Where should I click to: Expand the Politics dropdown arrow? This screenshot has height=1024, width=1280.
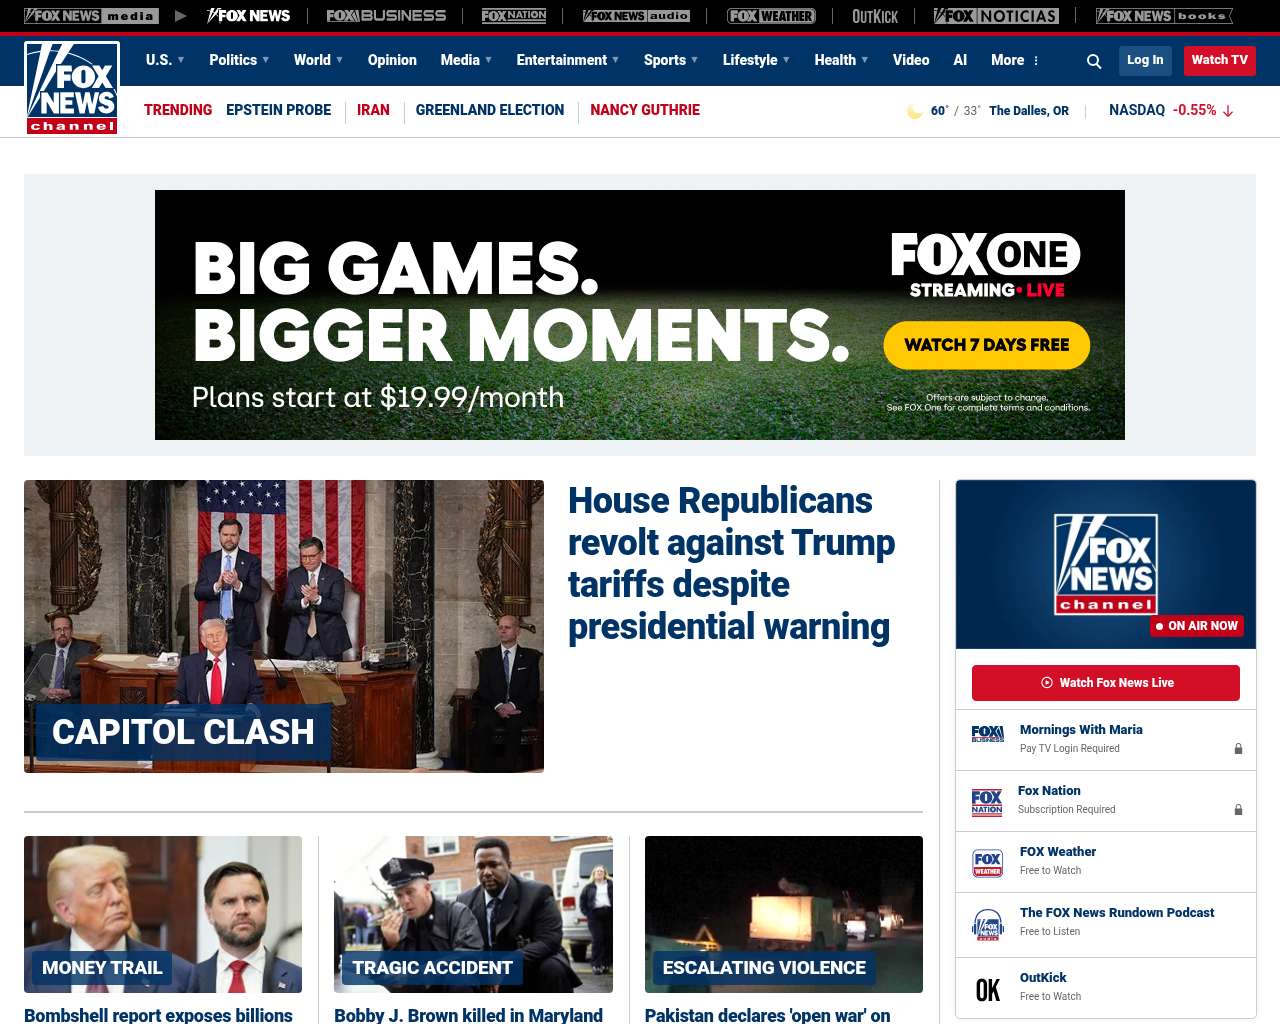[x=266, y=60]
